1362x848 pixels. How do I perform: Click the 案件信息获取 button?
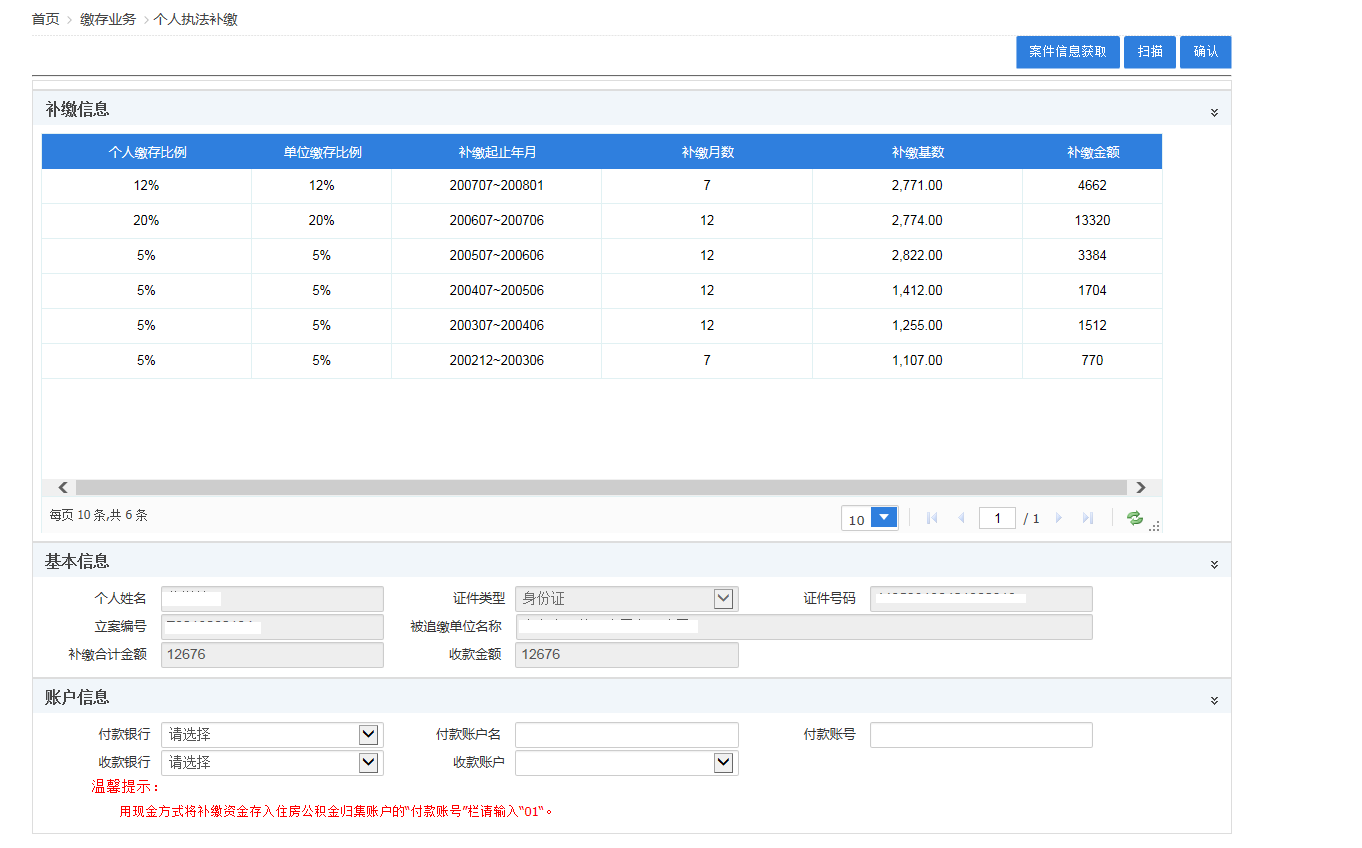pos(1067,52)
